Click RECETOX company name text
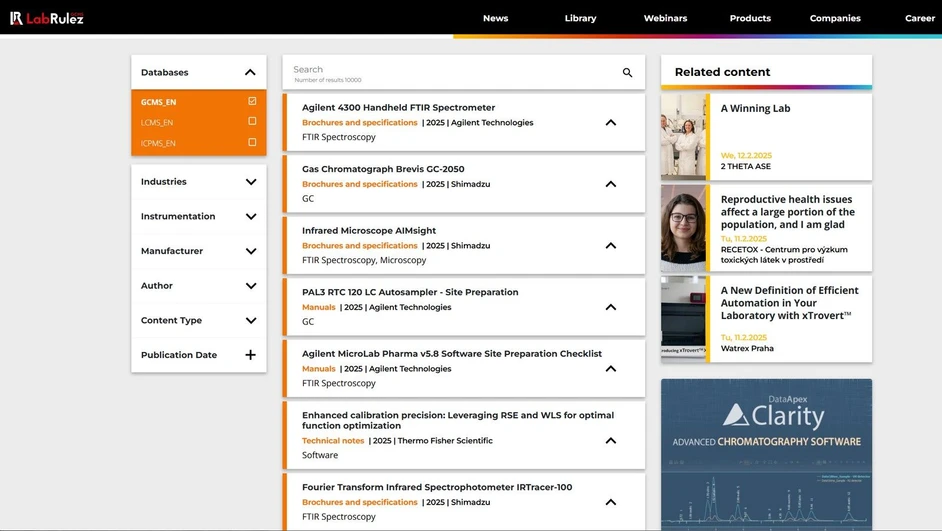 tap(784, 255)
